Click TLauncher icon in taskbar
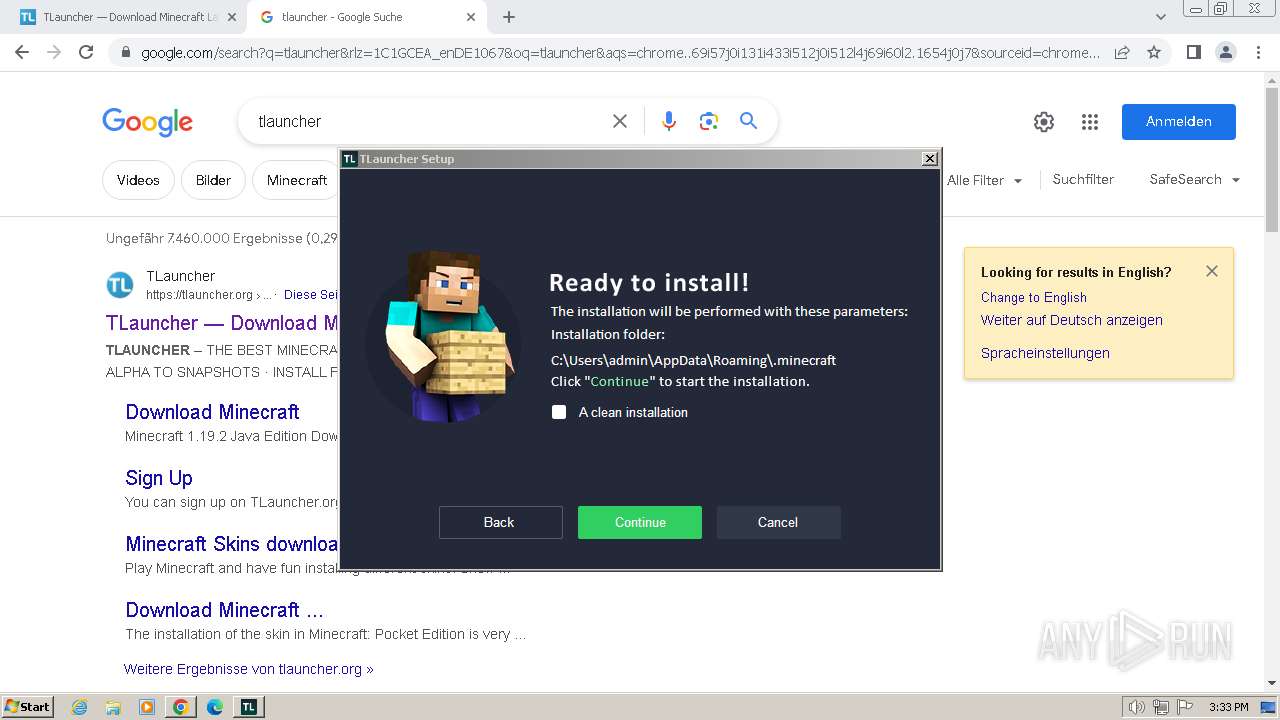Image resolution: width=1280 pixels, height=720 pixels. click(x=249, y=707)
